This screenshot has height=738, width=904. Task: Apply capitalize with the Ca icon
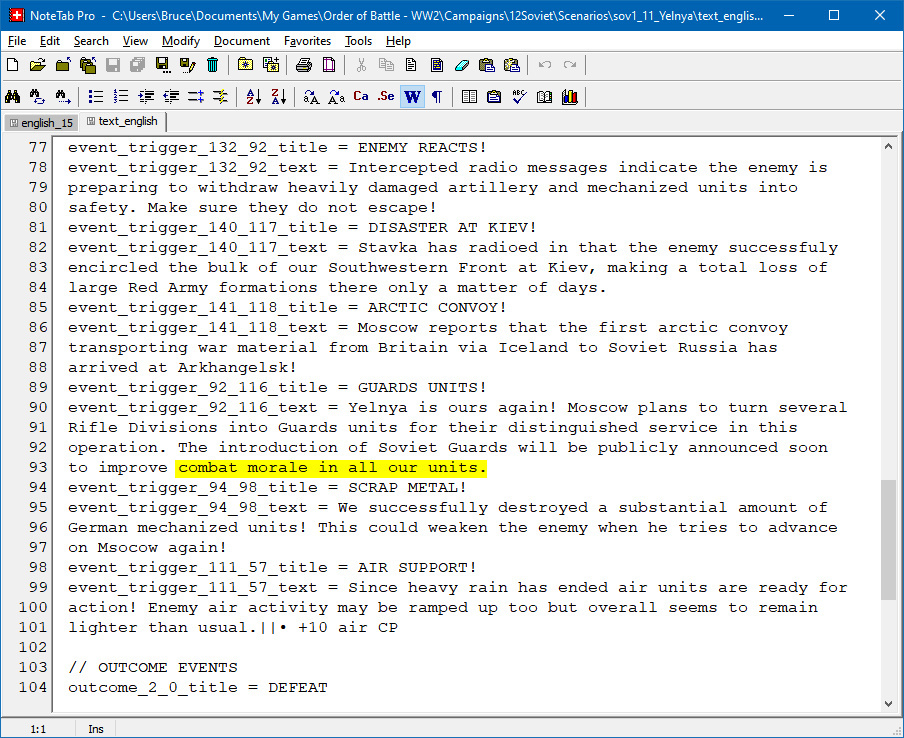pyautogui.click(x=361, y=96)
